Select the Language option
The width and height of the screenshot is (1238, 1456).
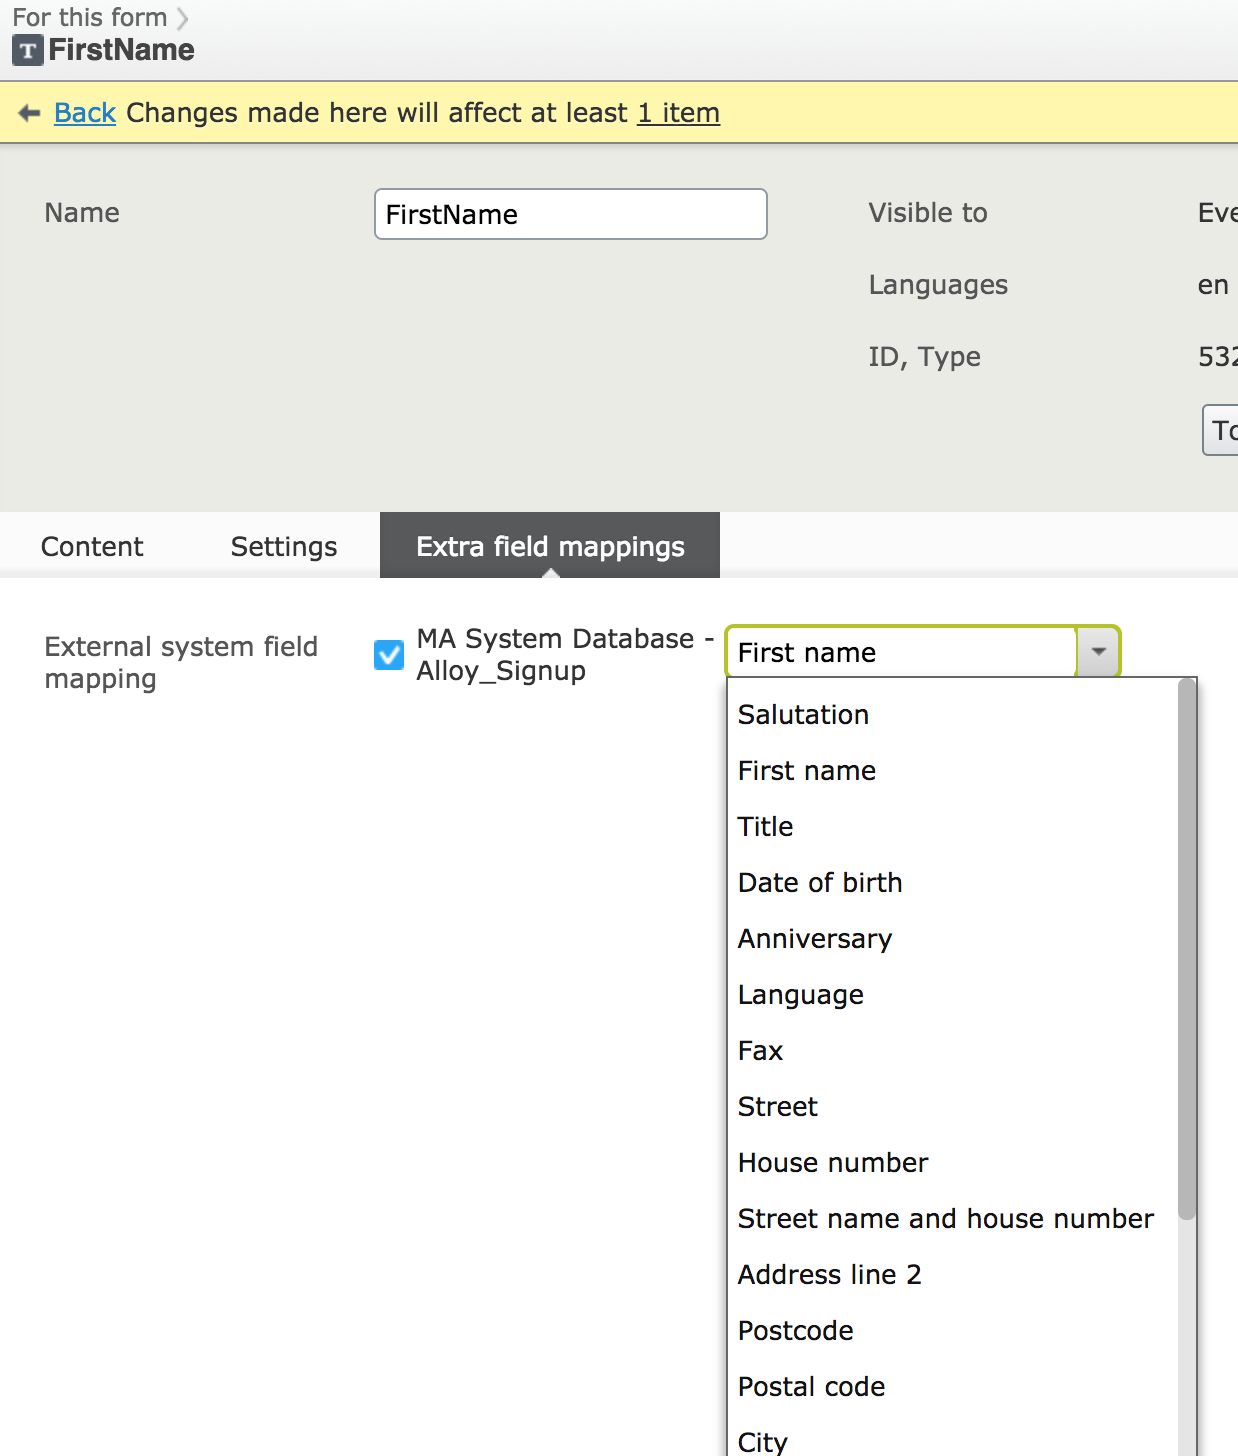[800, 995]
